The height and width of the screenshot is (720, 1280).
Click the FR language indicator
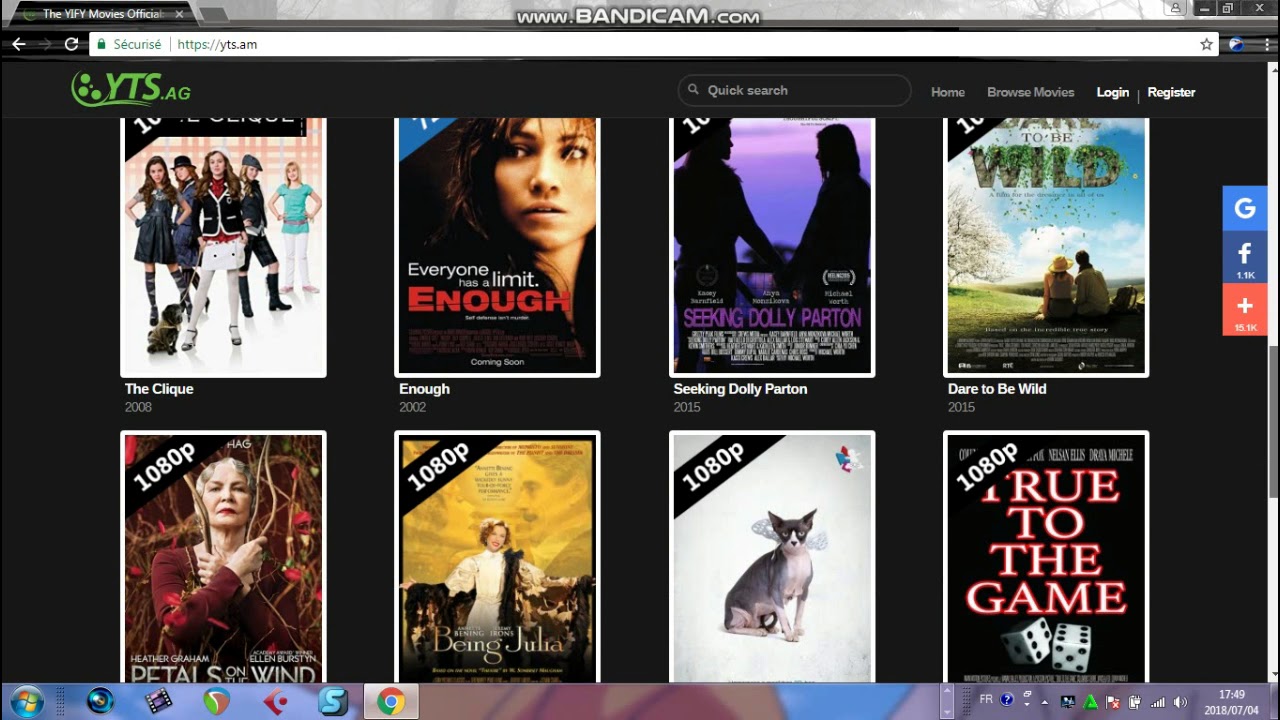click(986, 699)
